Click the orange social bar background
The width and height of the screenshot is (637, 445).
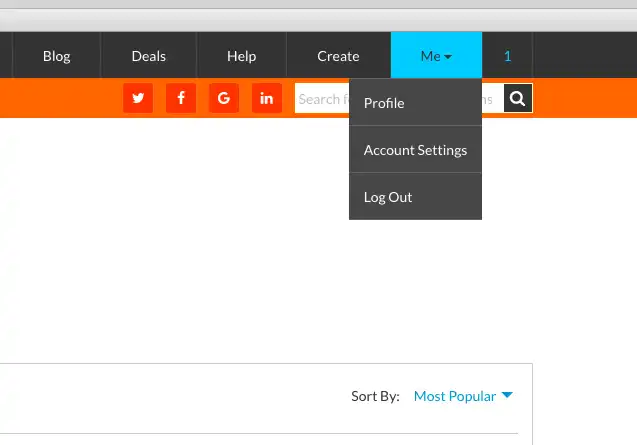click(60, 98)
